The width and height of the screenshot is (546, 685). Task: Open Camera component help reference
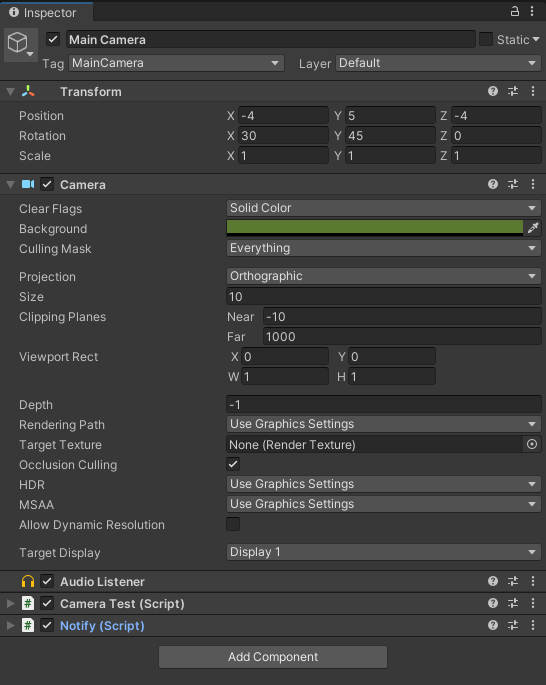coord(493,184)
